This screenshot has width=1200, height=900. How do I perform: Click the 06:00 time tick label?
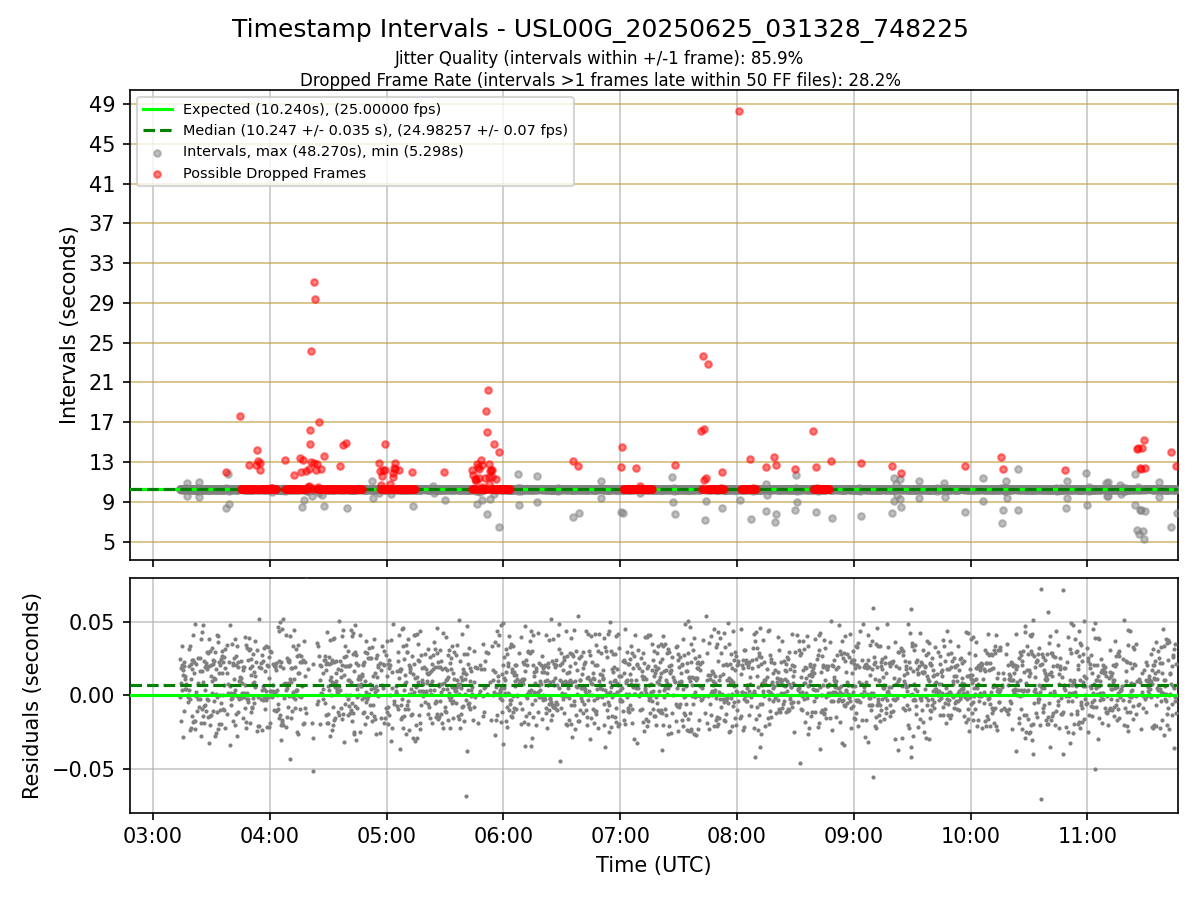pyautogui.click(x=503, y=835)
